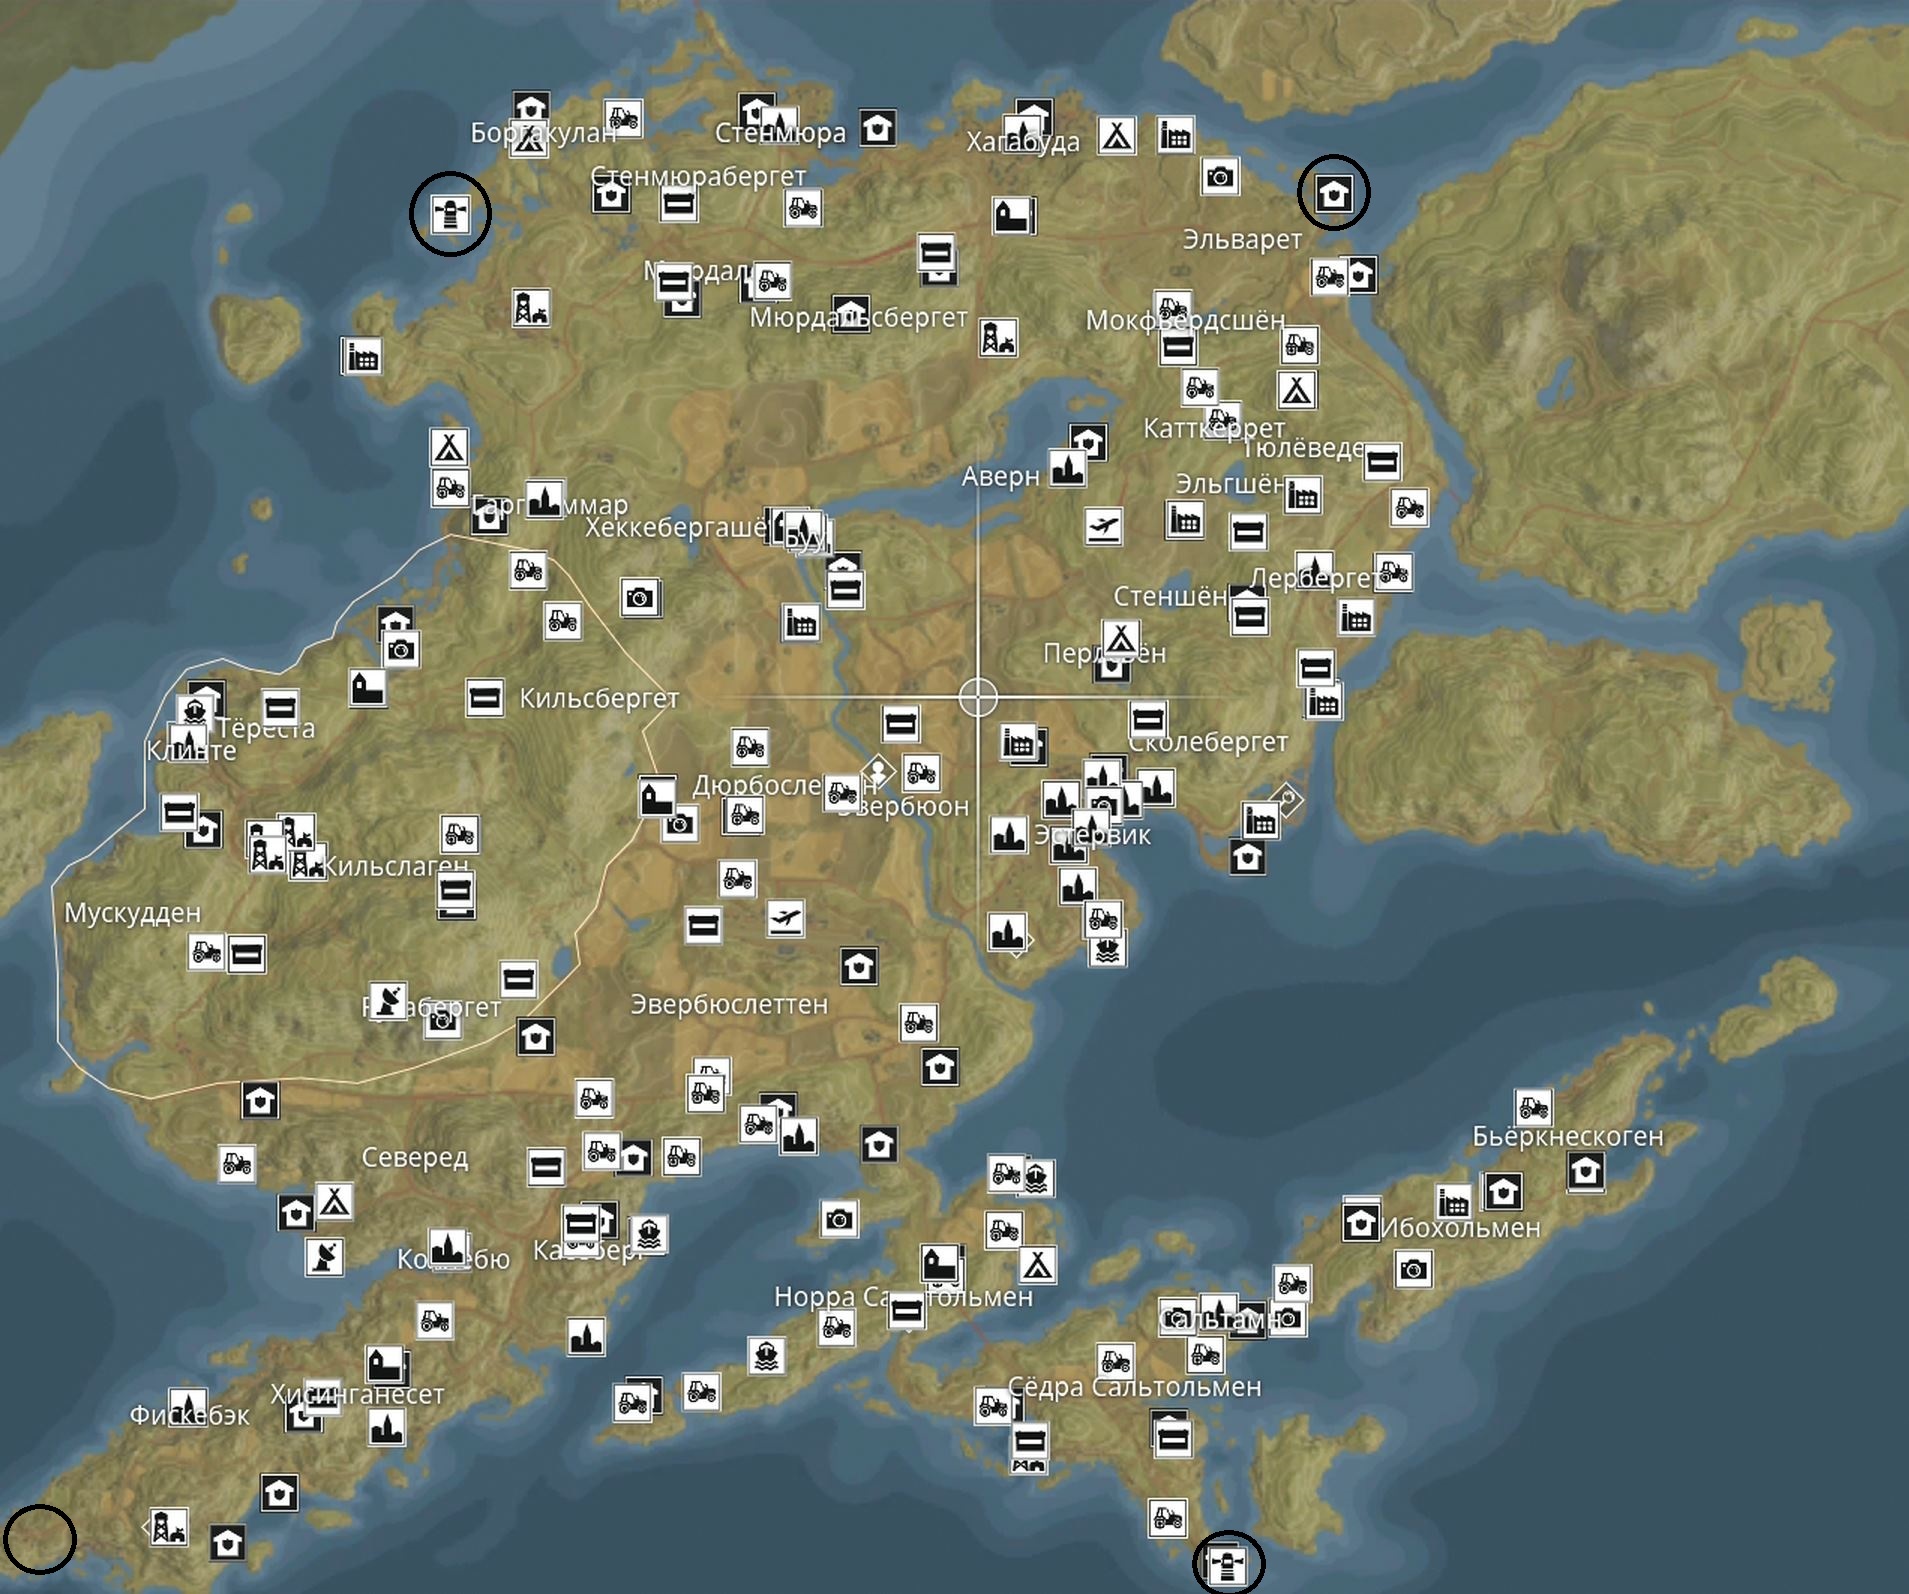1909x1594 pixels.
Task: Select the watchtower icon southwest of Мюрдален
Action: [530, 308]
